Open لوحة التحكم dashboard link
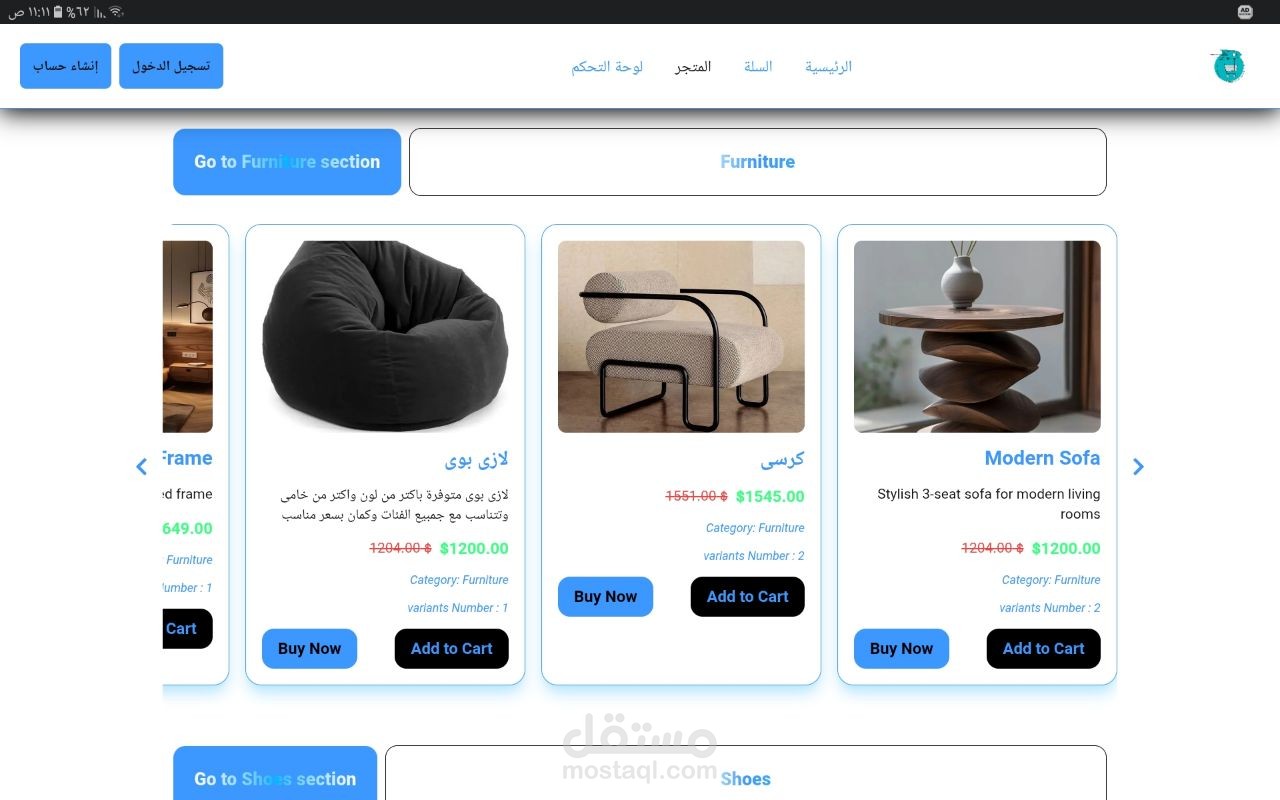The height and width of the screenshot is (800, 1280). pos(607,67)
